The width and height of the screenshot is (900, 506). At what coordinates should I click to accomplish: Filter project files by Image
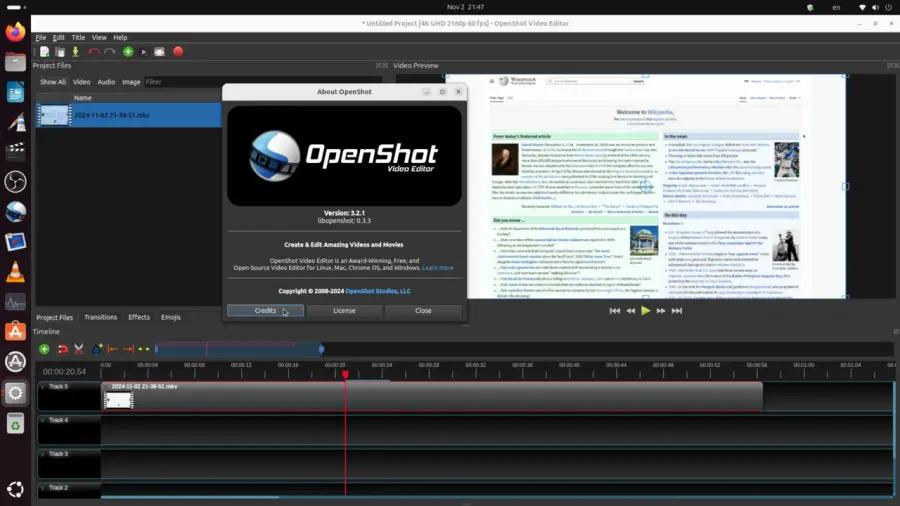131,82
